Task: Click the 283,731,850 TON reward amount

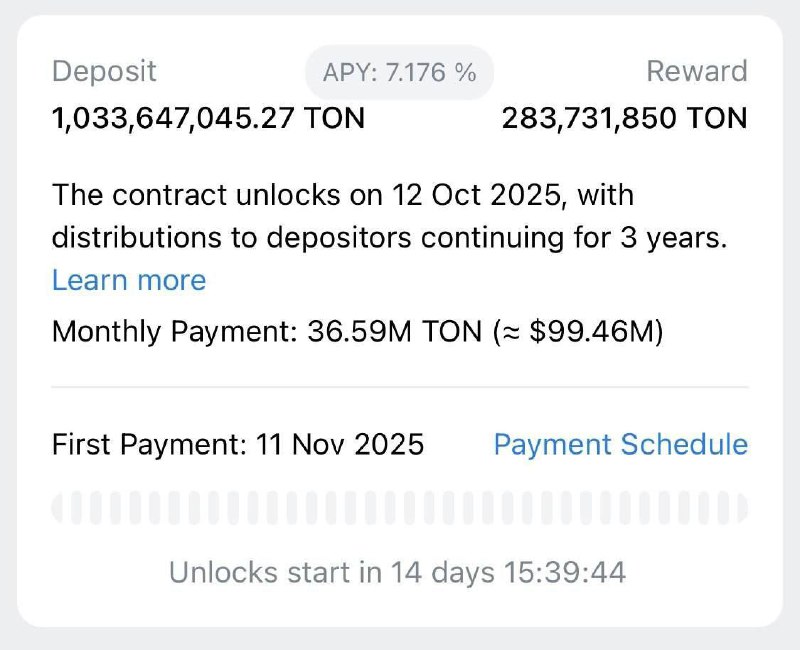Action: point(624,119)
